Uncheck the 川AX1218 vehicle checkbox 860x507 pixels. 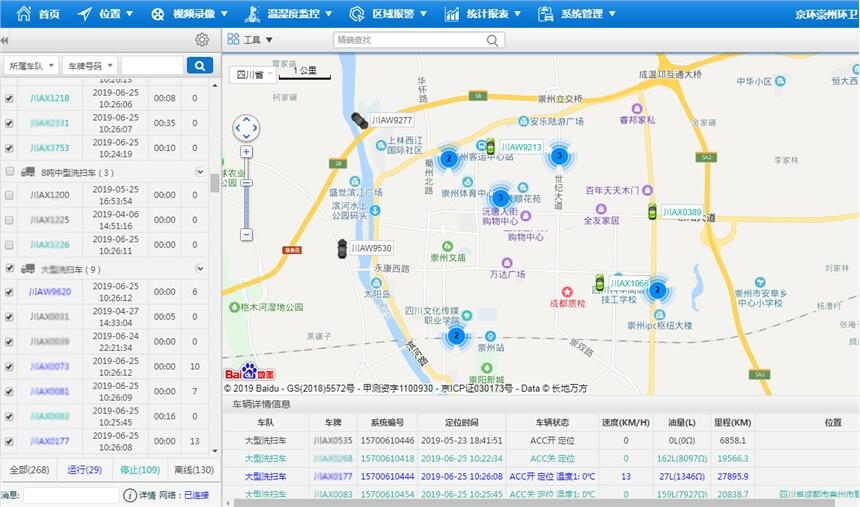click(9, 98)
